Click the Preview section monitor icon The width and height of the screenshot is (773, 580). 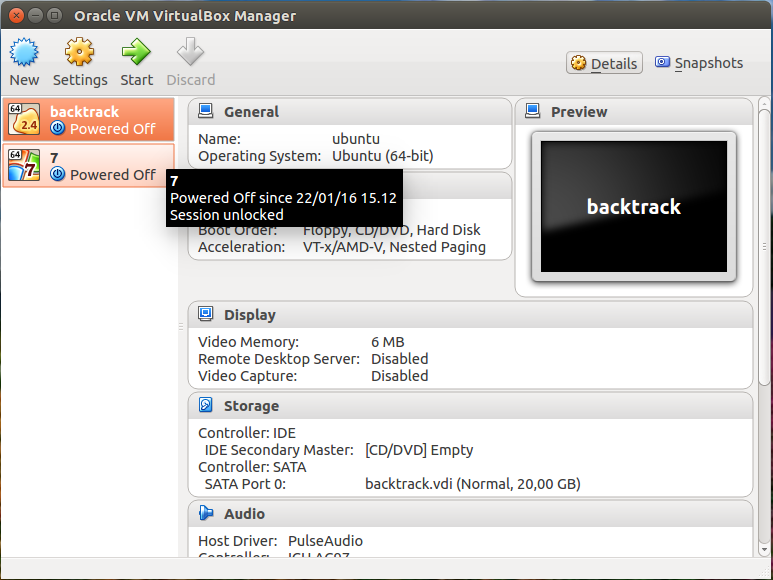(532, 111)
